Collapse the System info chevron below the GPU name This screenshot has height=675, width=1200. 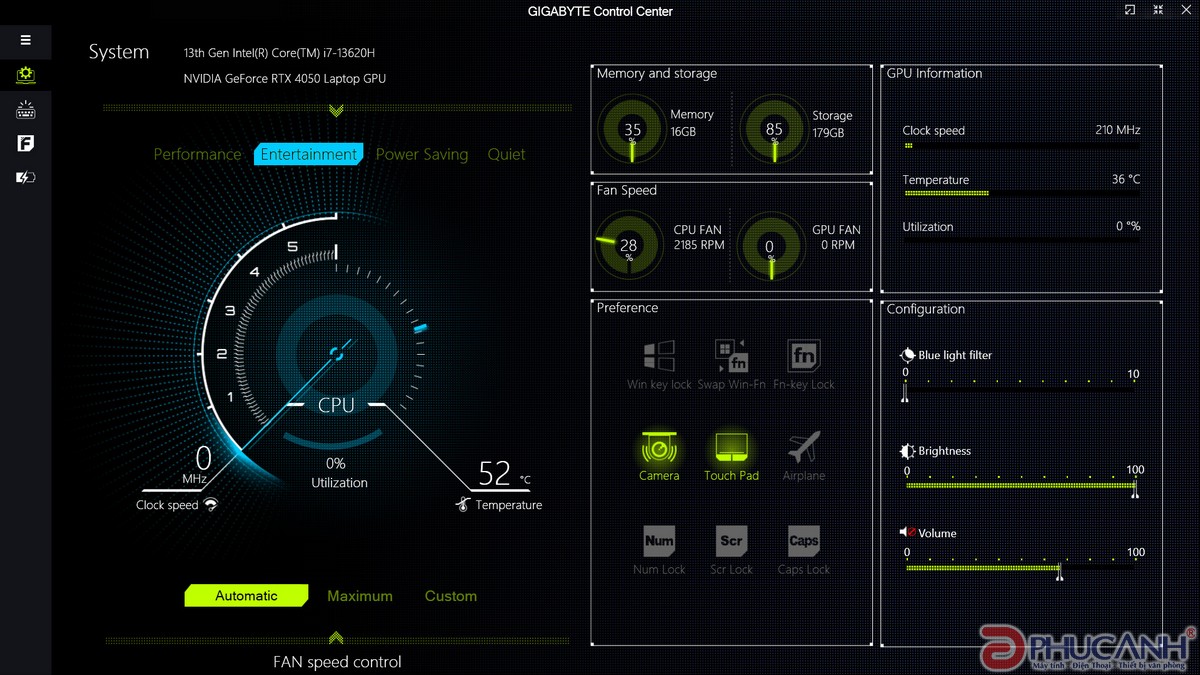click(336, 110)
